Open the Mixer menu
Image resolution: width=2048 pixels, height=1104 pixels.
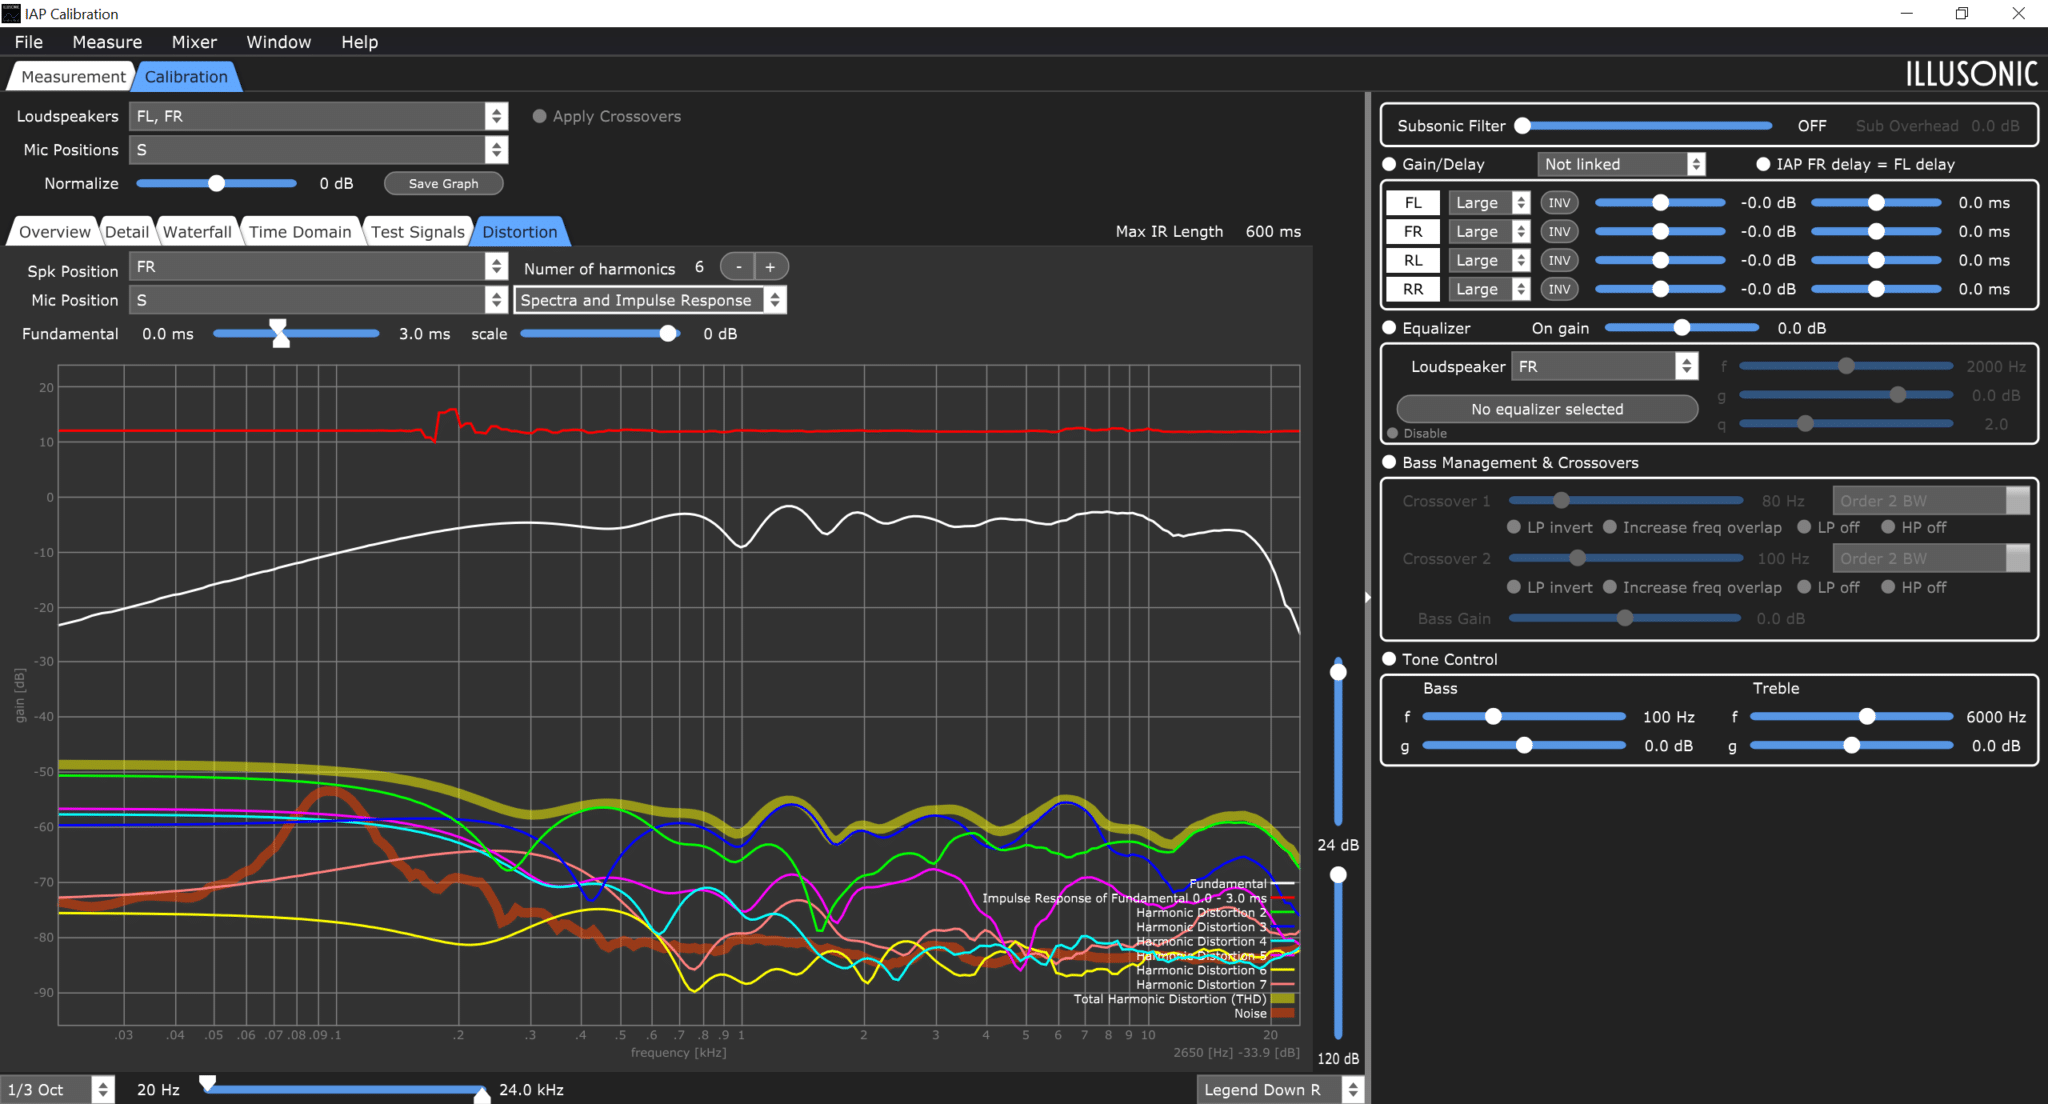[194, 42]
